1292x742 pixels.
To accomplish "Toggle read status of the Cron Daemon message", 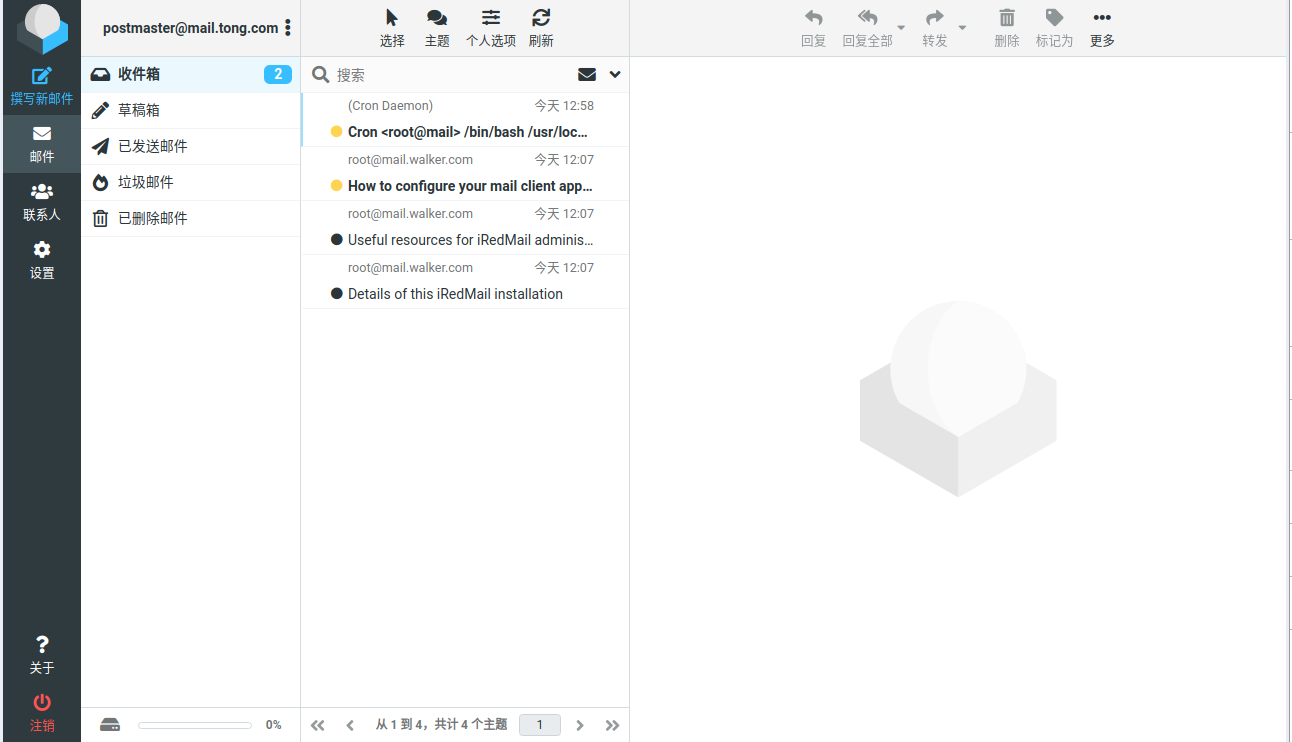I will (336, 131).
